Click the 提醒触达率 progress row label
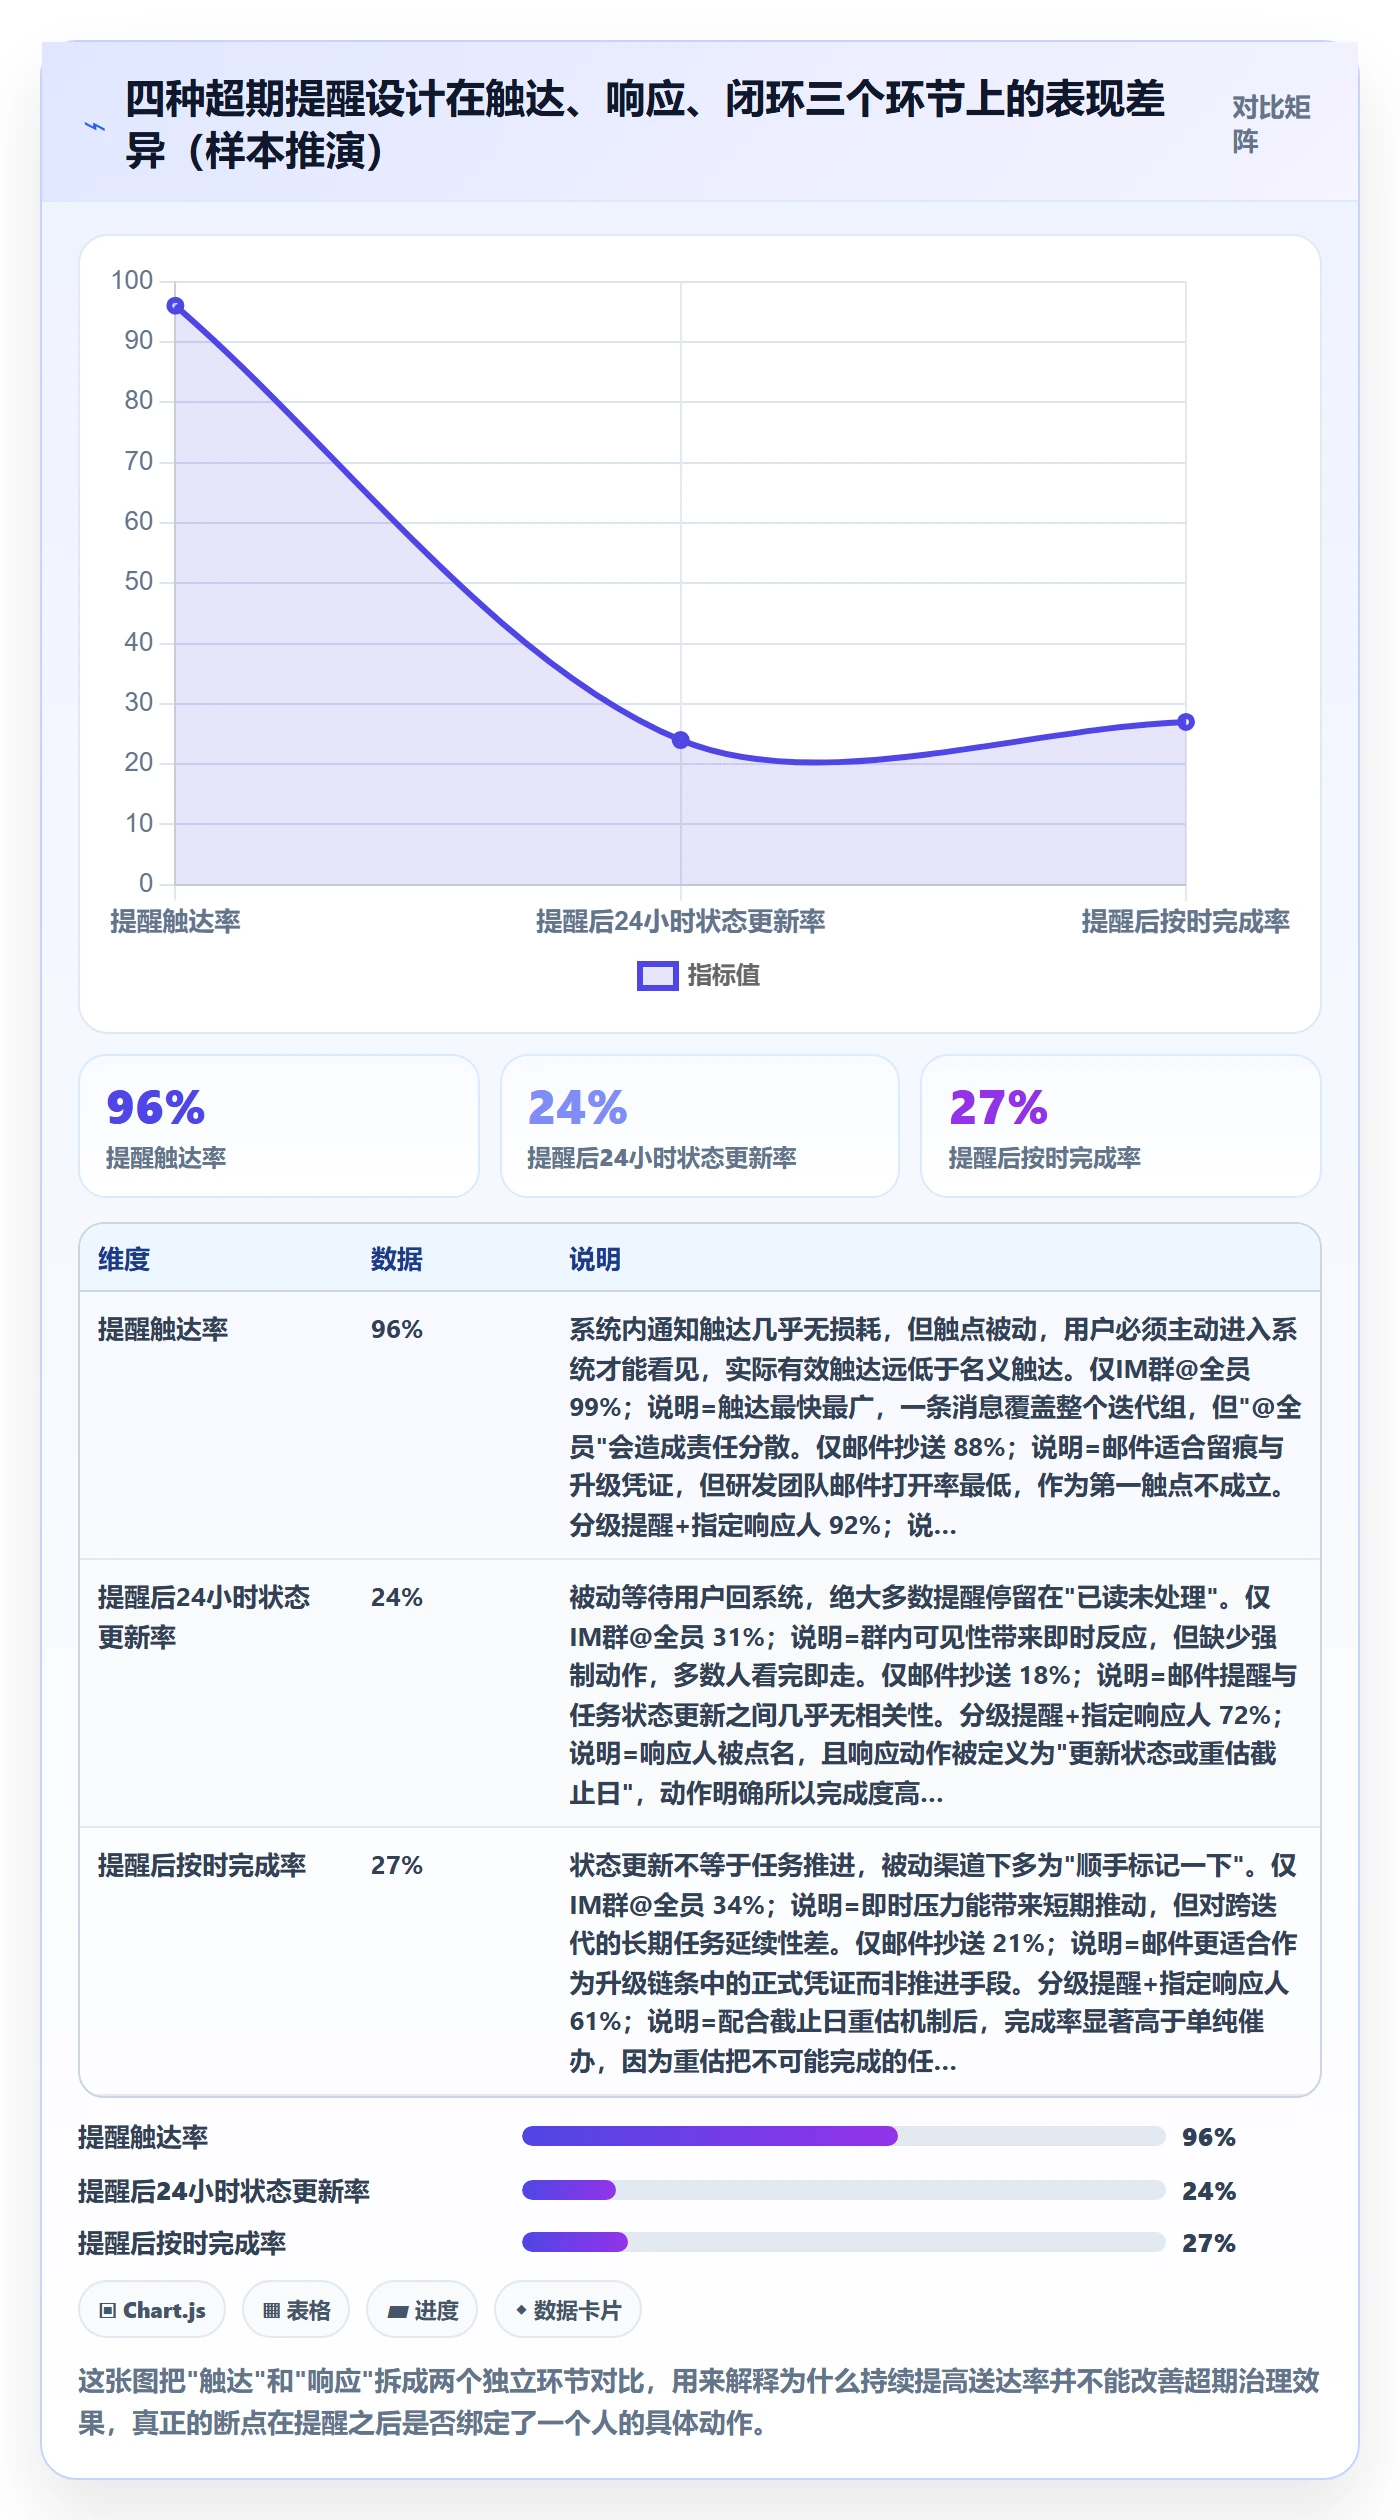The height and width of the screenshot is (2520, 1400). pos(143,2137)
